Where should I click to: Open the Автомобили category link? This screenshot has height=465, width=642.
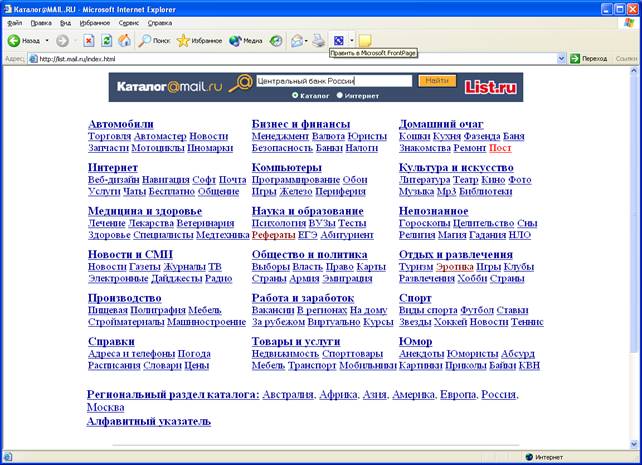pyautogui.click(x=121, y=124)
